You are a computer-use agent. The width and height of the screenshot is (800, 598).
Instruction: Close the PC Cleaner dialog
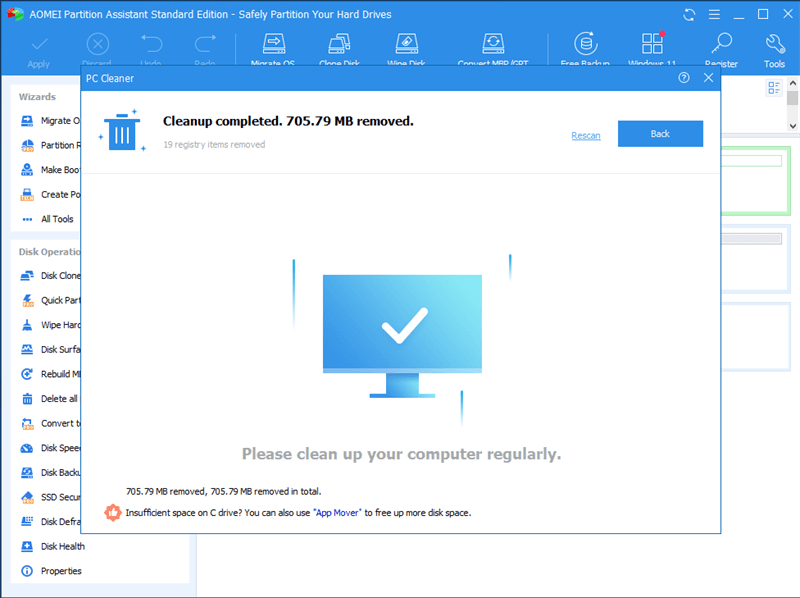pyautogui.click(x=708, y=78)
